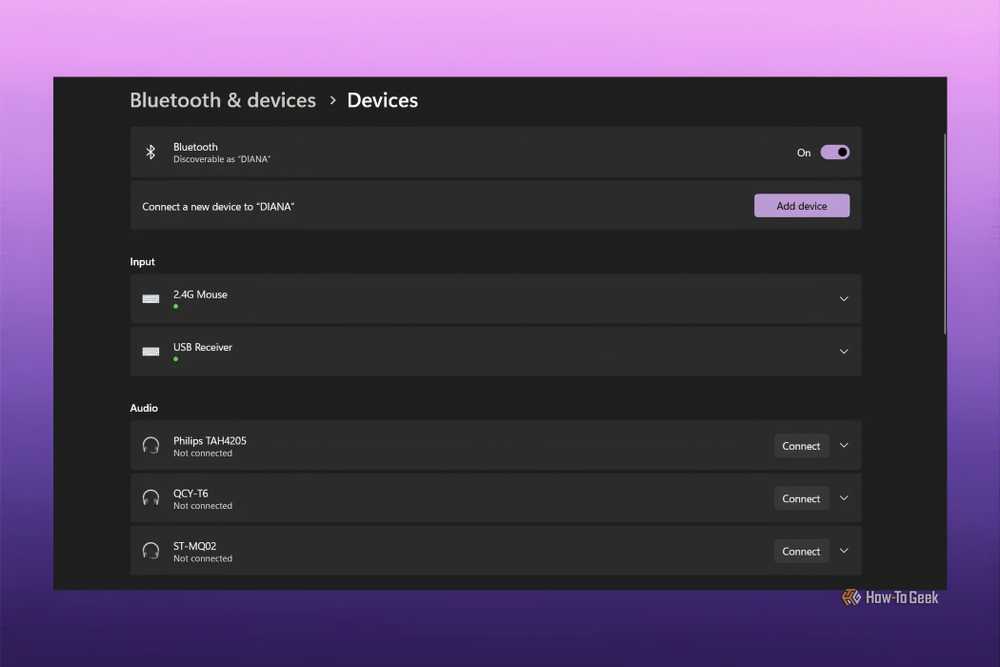Click the 'Discoverable as "DIANA"' text
This screenshot has height=667, width=1000.
coord(222,159)
